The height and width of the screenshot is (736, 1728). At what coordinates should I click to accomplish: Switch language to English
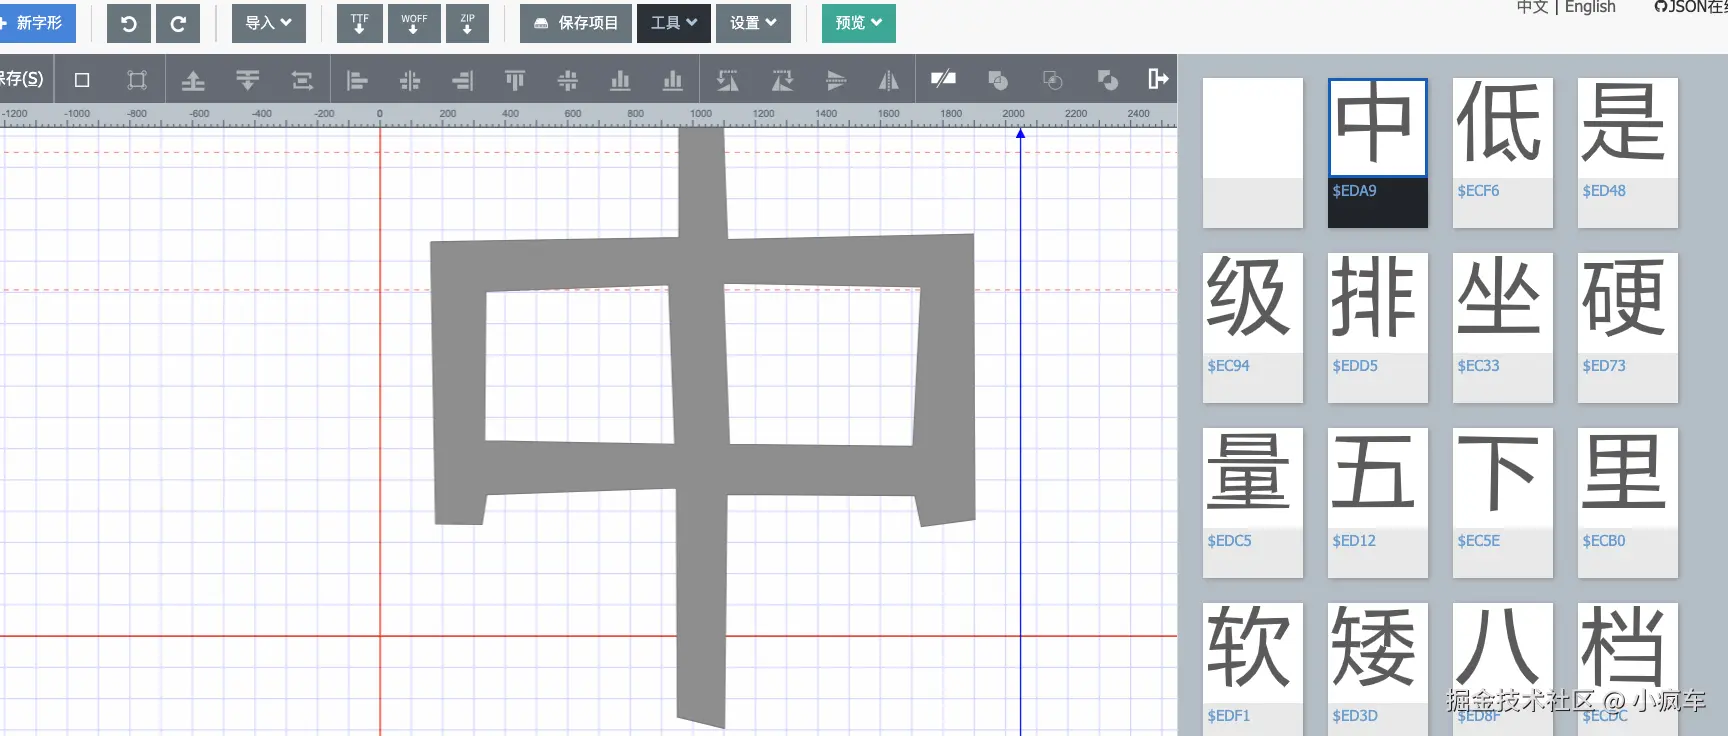tap(1590, 7)
